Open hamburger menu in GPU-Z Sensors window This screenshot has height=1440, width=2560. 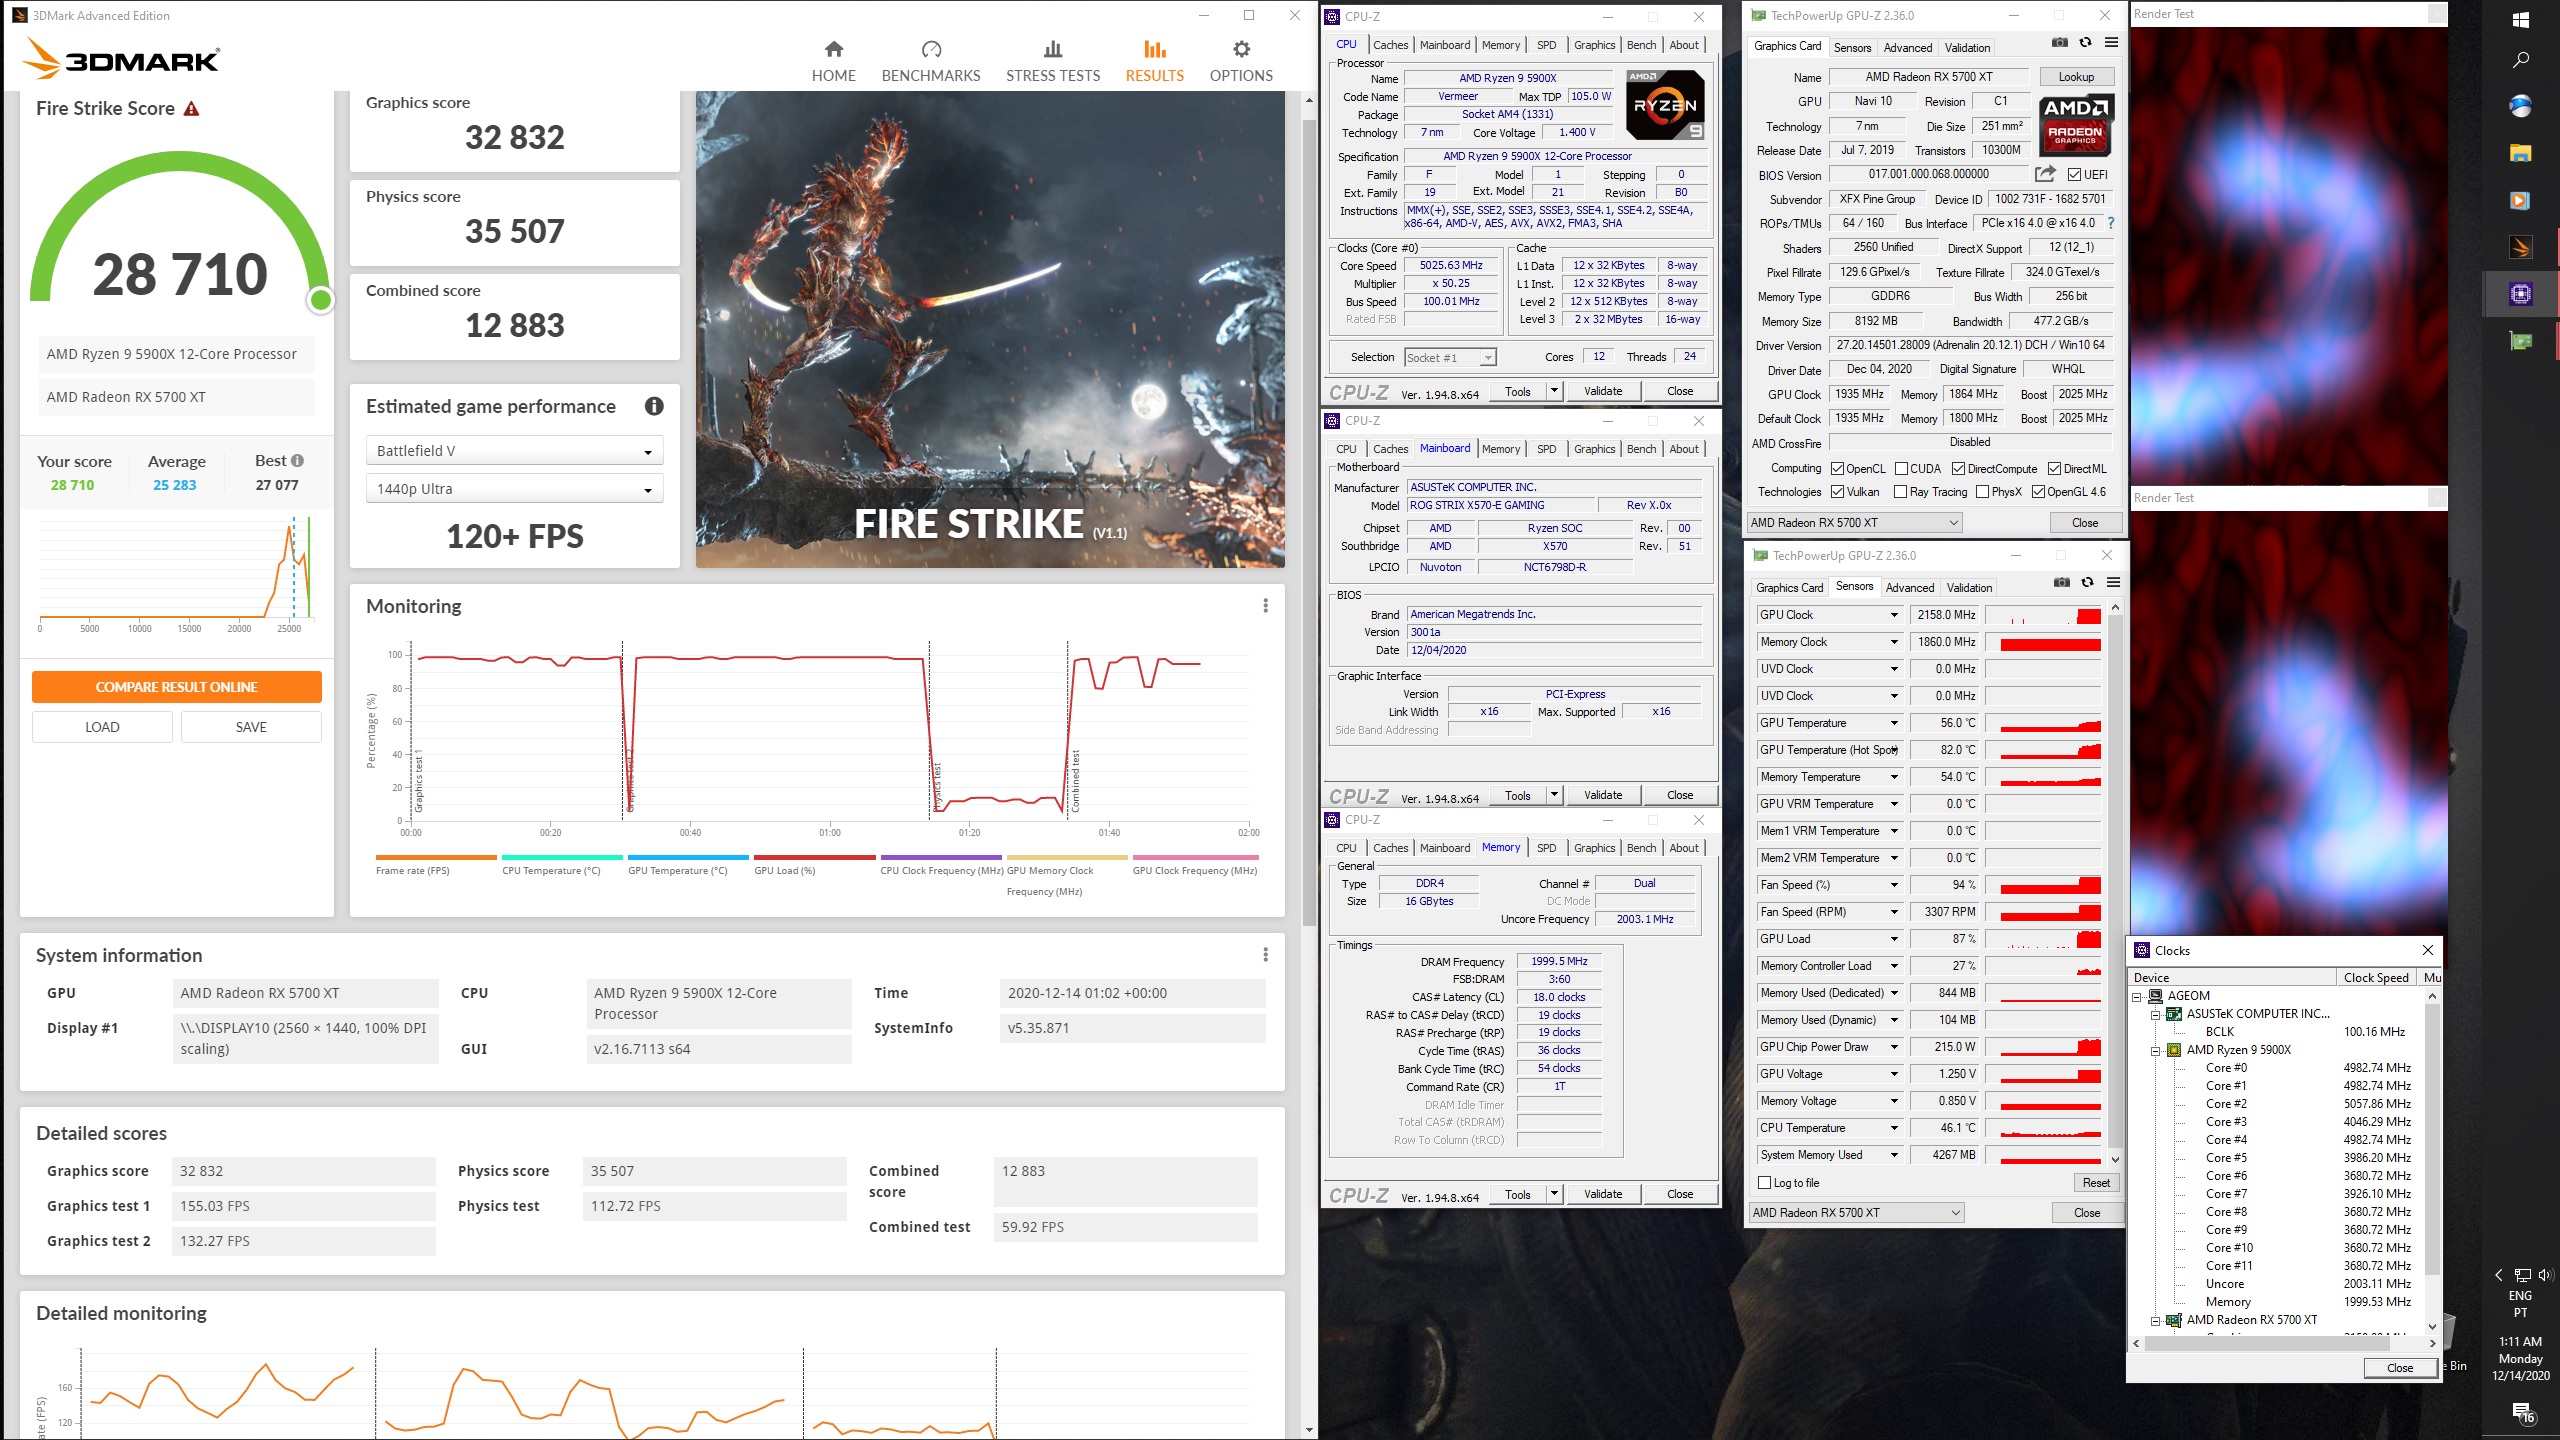point(2113,583)
